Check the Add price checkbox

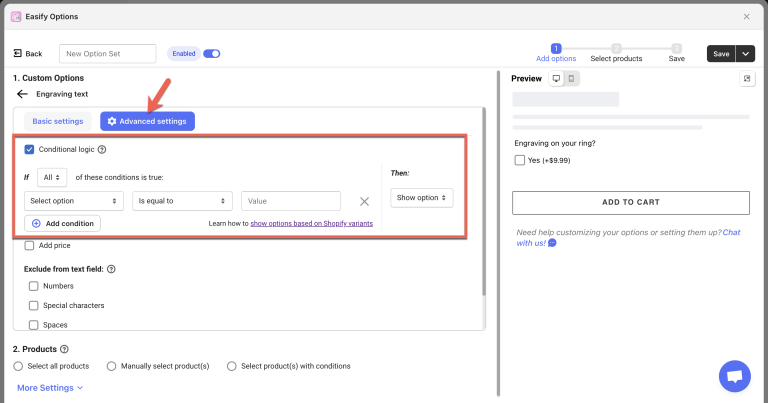point(29,245)
